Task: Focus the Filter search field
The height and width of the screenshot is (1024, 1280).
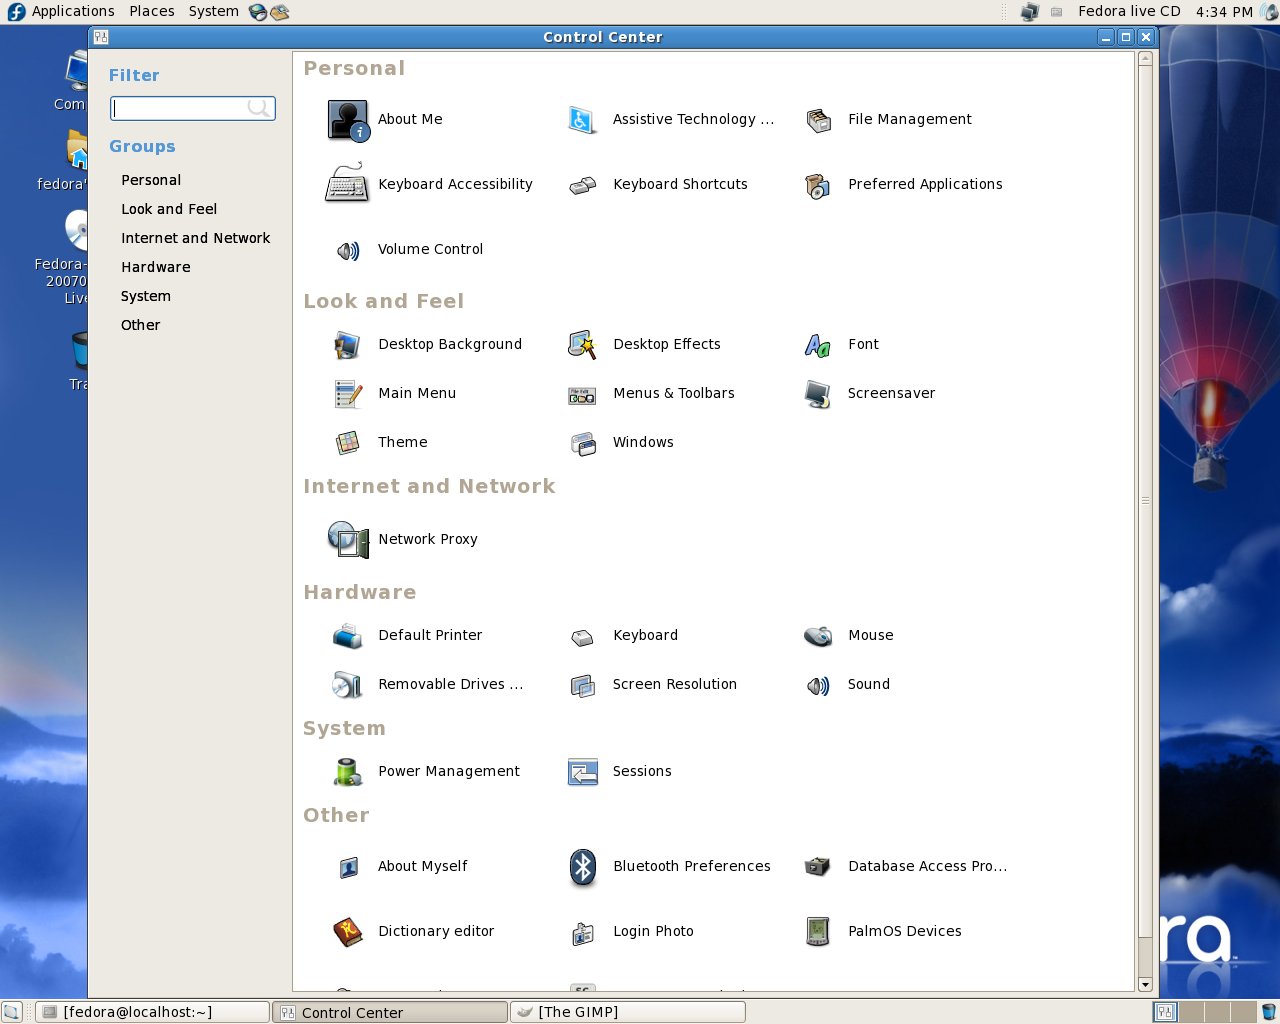Action: [192, 108]
